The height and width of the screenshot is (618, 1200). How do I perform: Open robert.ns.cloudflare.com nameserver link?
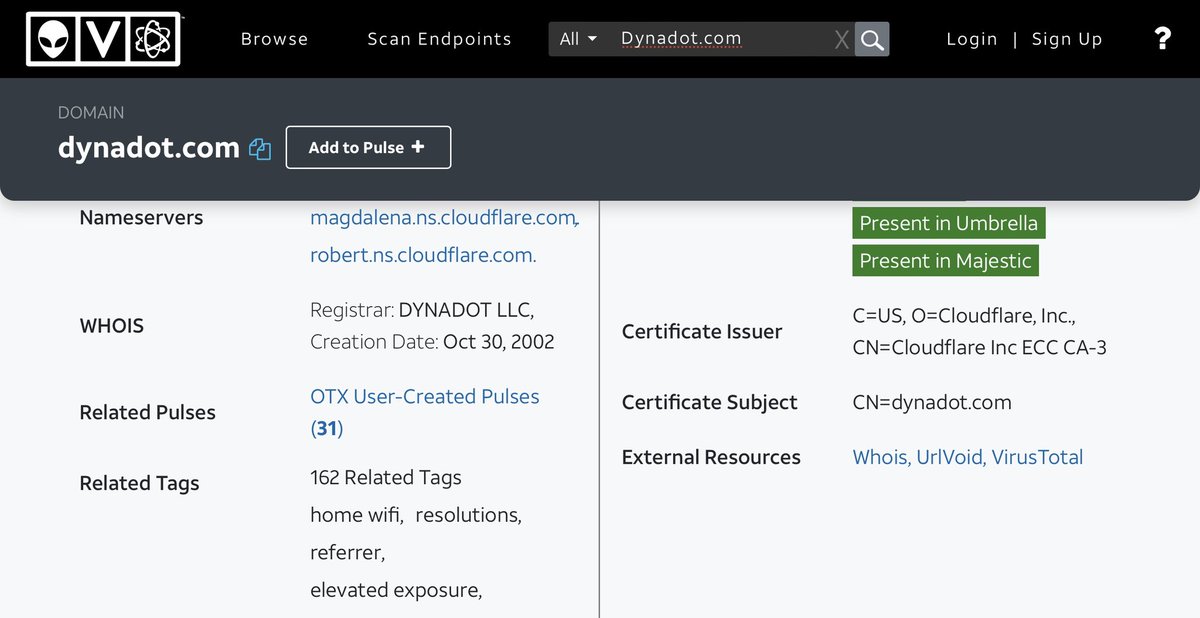[423, 255]
